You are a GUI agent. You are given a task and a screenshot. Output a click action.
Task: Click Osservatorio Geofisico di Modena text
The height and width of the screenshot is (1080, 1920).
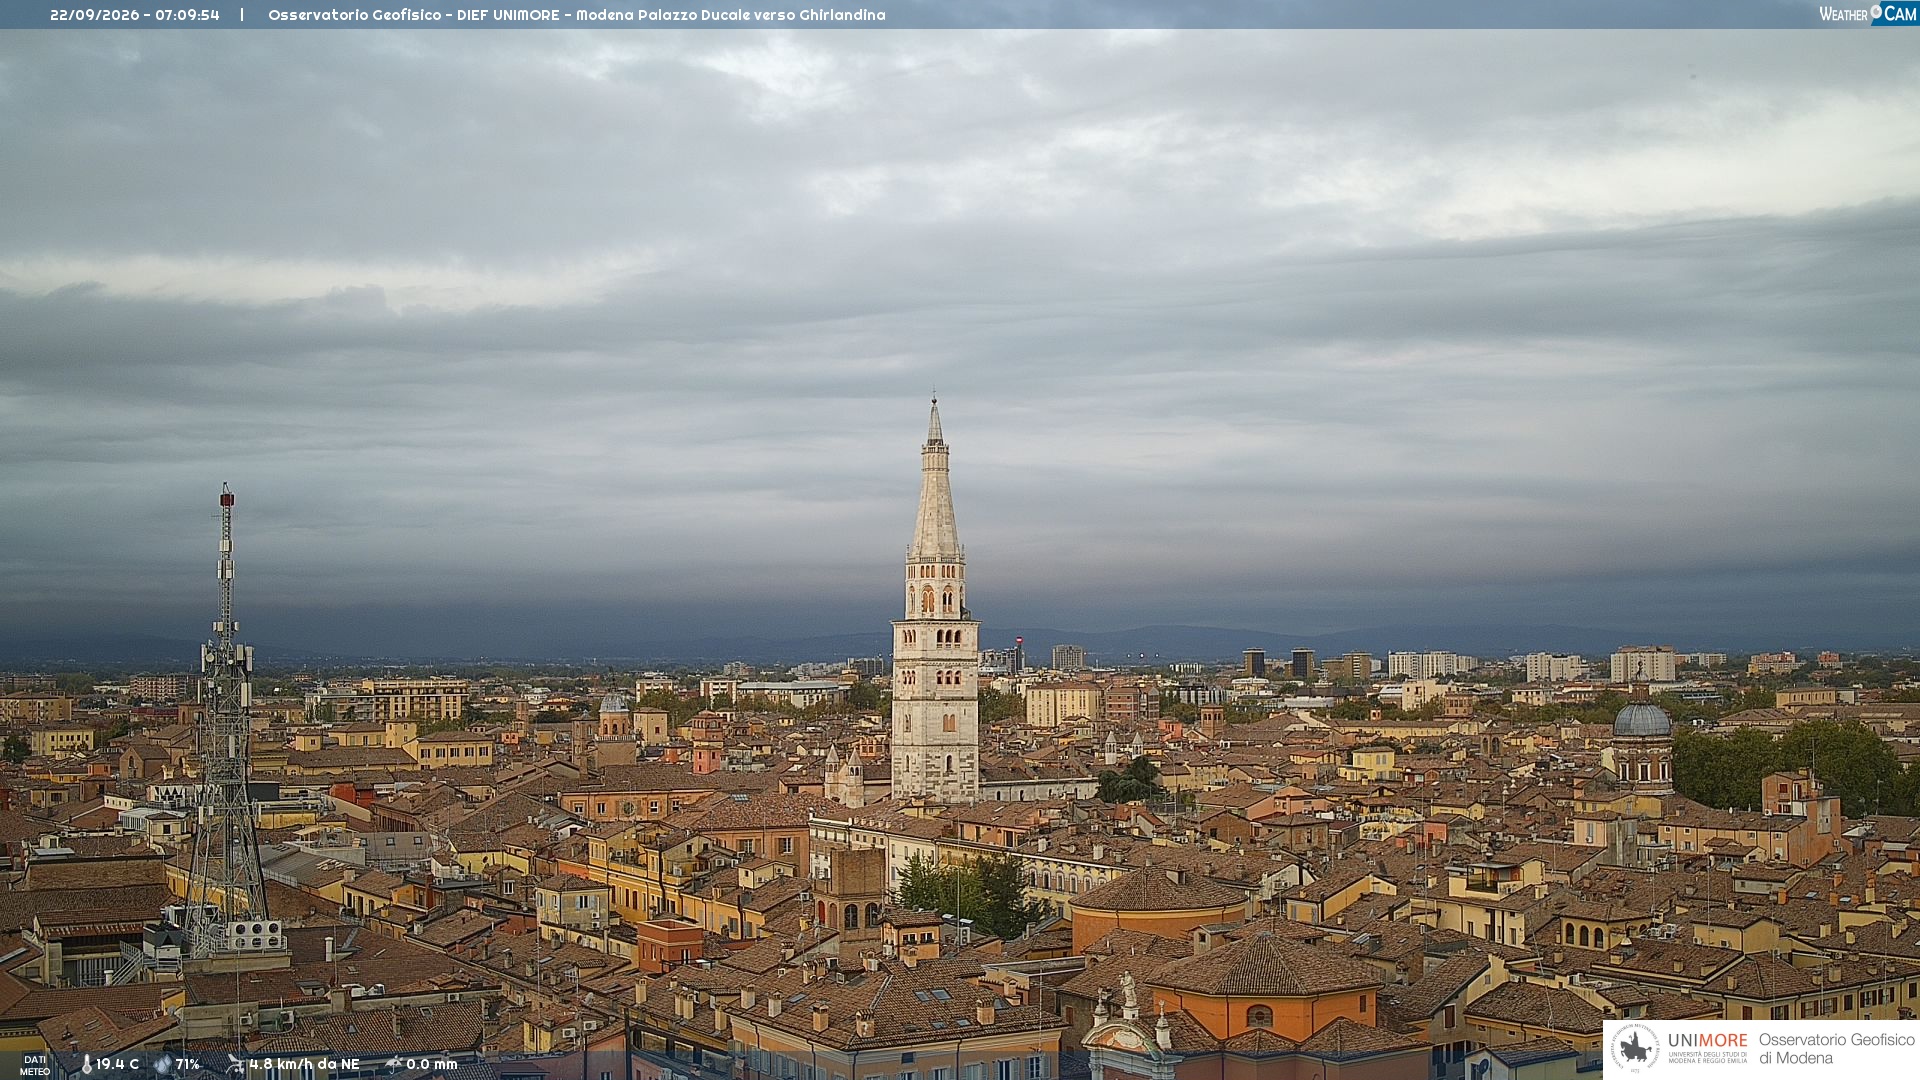click(x=1837, y=1049)
